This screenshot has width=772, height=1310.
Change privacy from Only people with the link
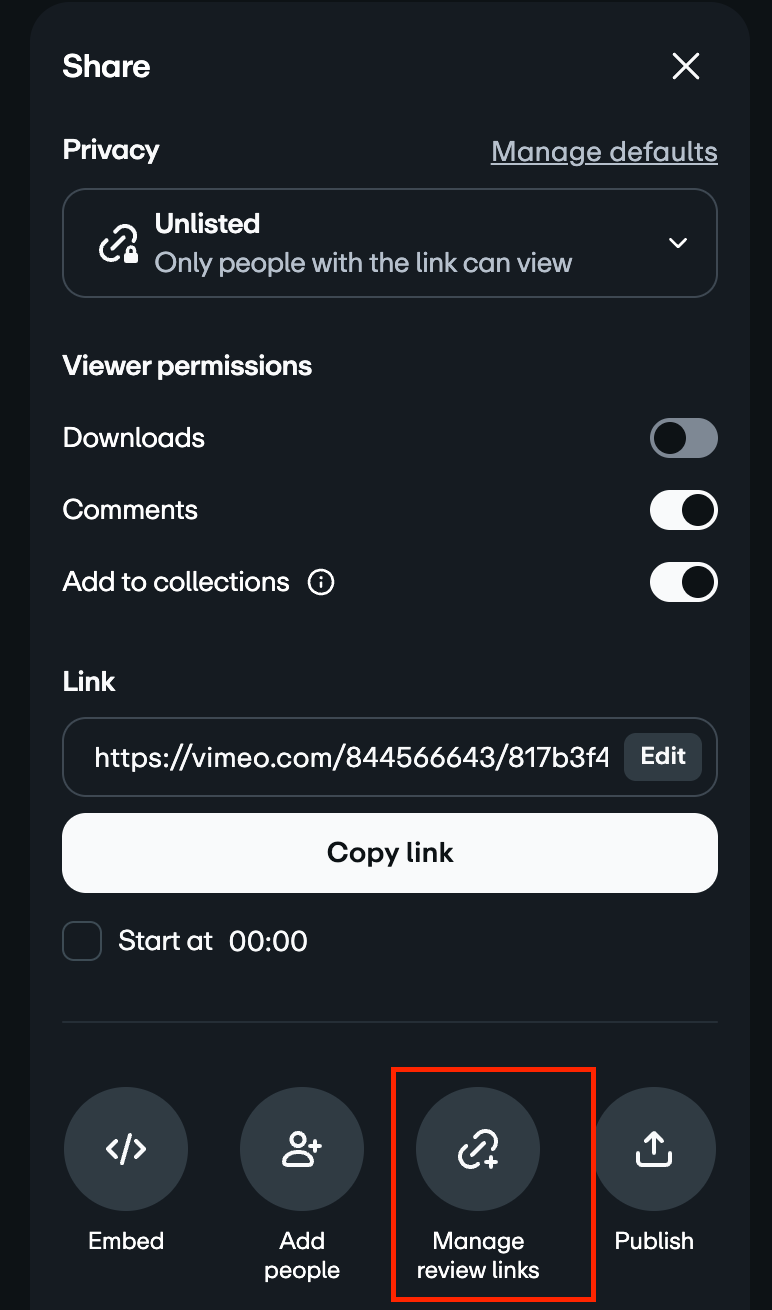pyautogui.click(x=390, y=243)
